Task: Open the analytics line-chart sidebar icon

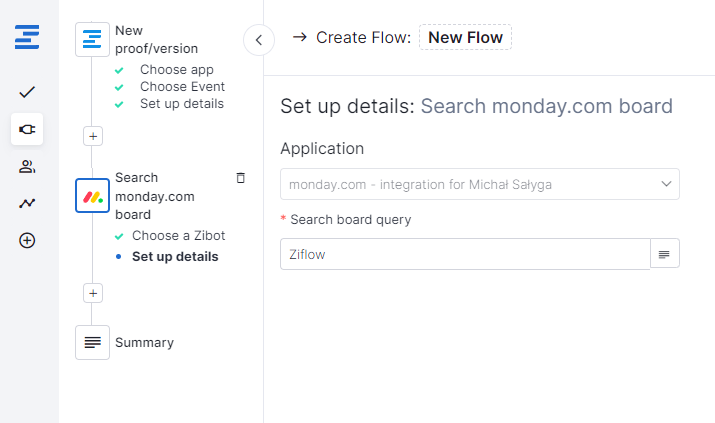Action: point(28,203)
